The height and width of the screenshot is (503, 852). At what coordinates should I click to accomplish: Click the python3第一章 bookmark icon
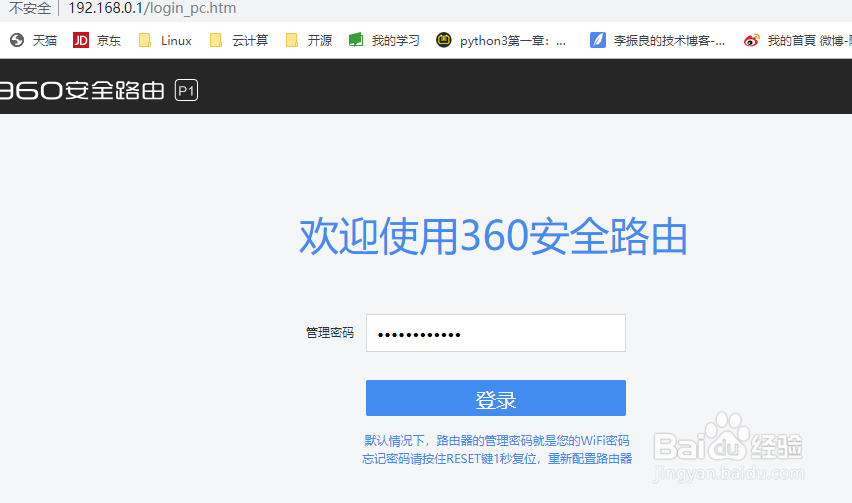(x=444, y=40)
